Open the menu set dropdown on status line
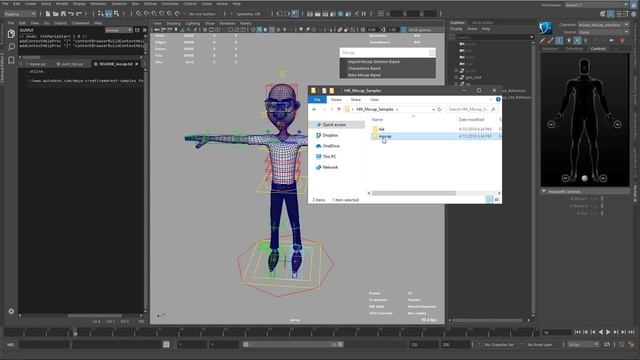 coord(20,13)
